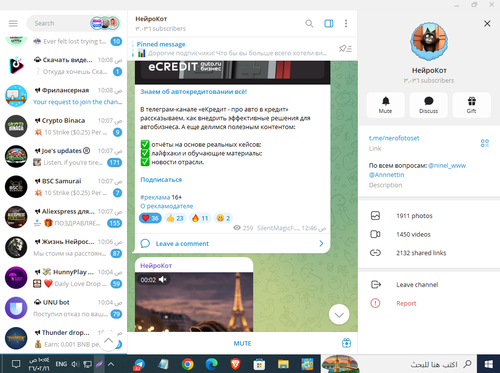
Task: Open Microsoft Edge from the taskbar
Action: tap(211, 364)
